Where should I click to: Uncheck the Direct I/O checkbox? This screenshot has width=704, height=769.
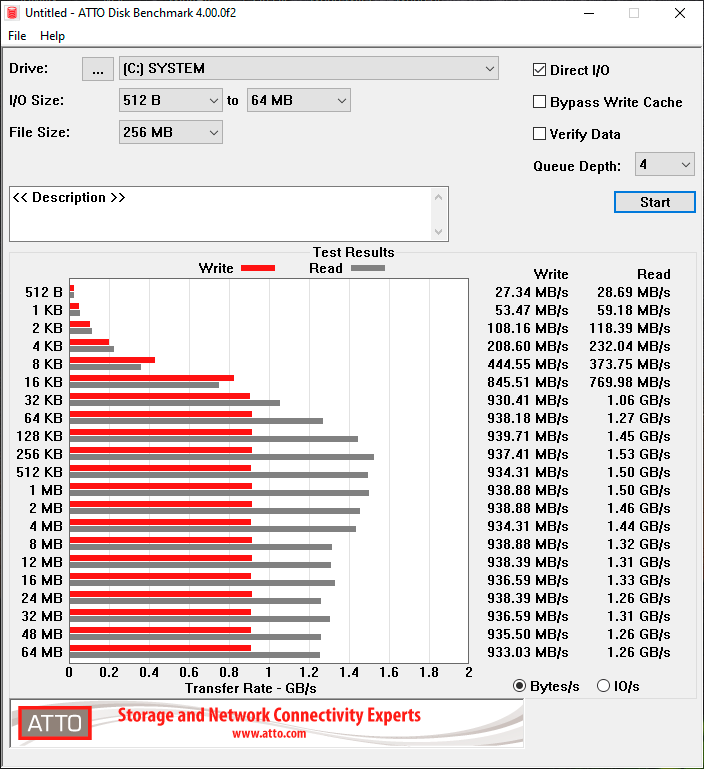[539, 70]
